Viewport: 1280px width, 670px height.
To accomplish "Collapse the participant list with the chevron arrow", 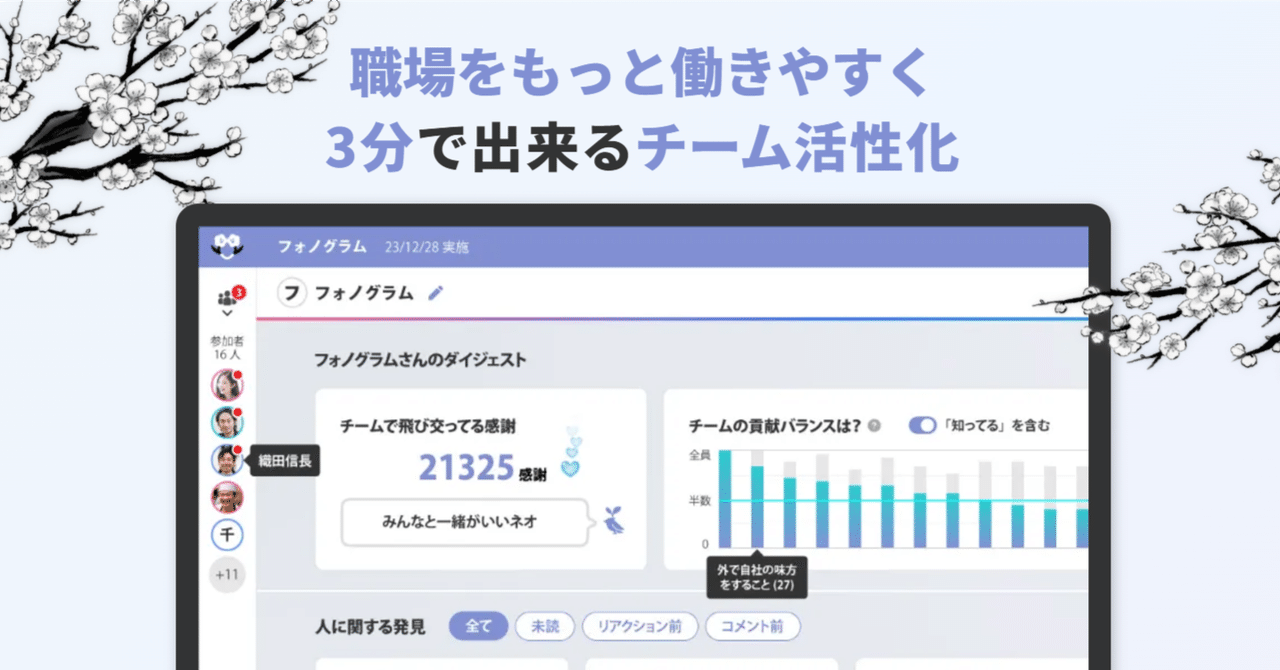I will 227,313.
